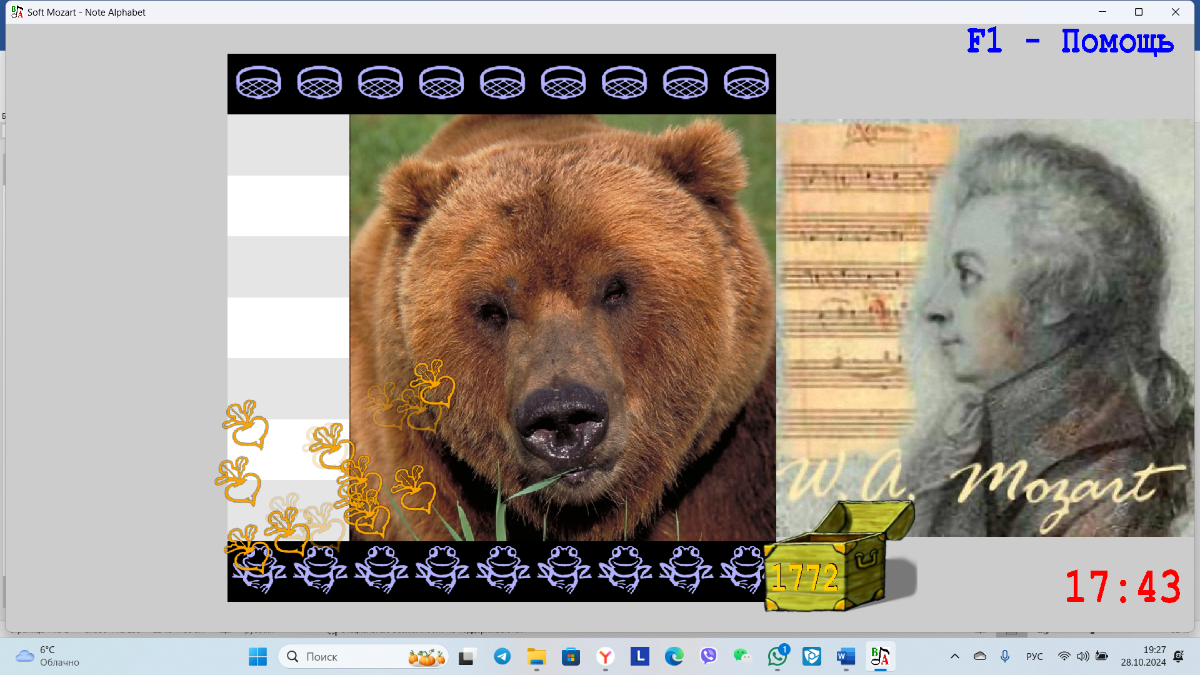Screen dimensions: 1200x675
Task: Click the РУС language indicator
Action: (1035, 657)
